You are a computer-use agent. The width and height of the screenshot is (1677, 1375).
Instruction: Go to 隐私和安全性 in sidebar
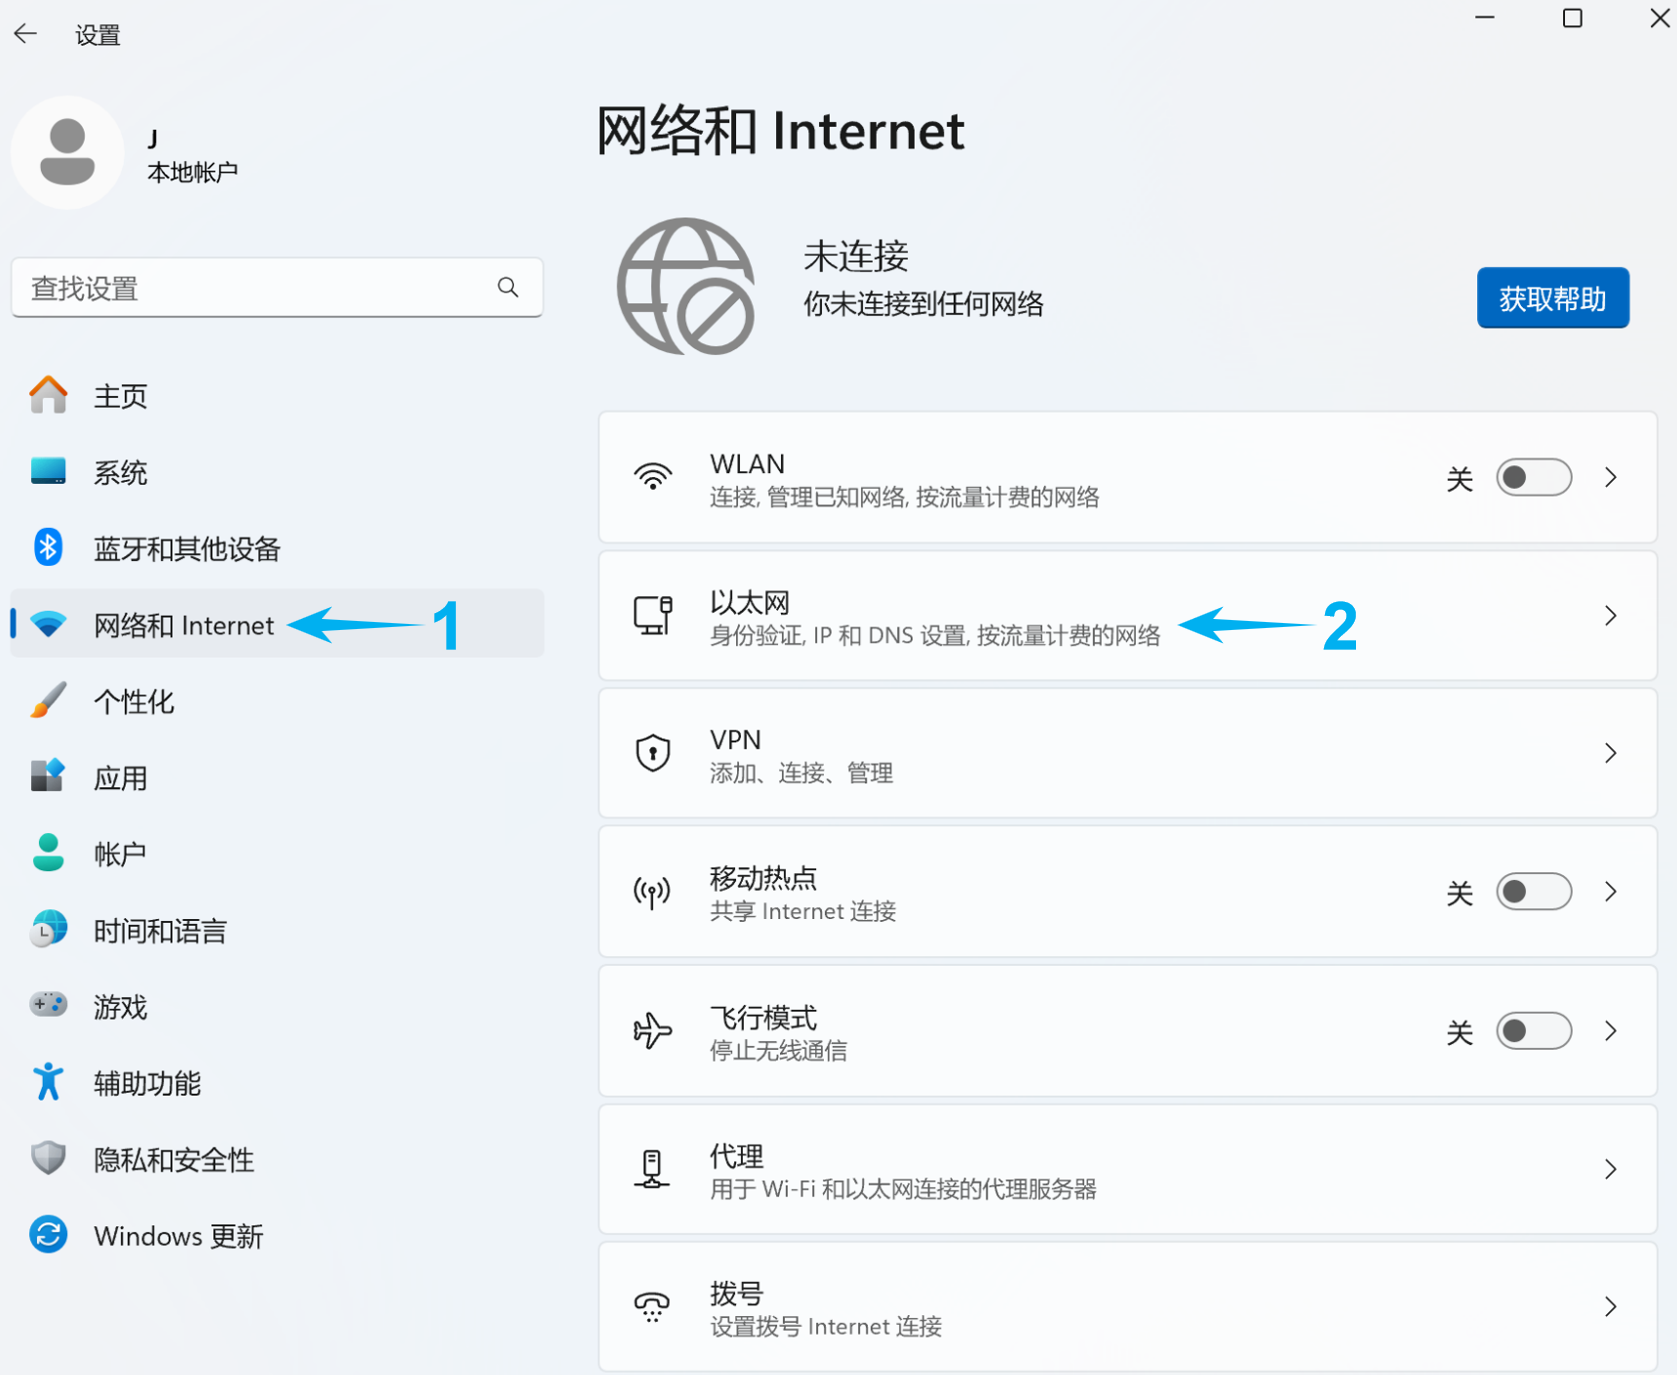coord(173,1160)
